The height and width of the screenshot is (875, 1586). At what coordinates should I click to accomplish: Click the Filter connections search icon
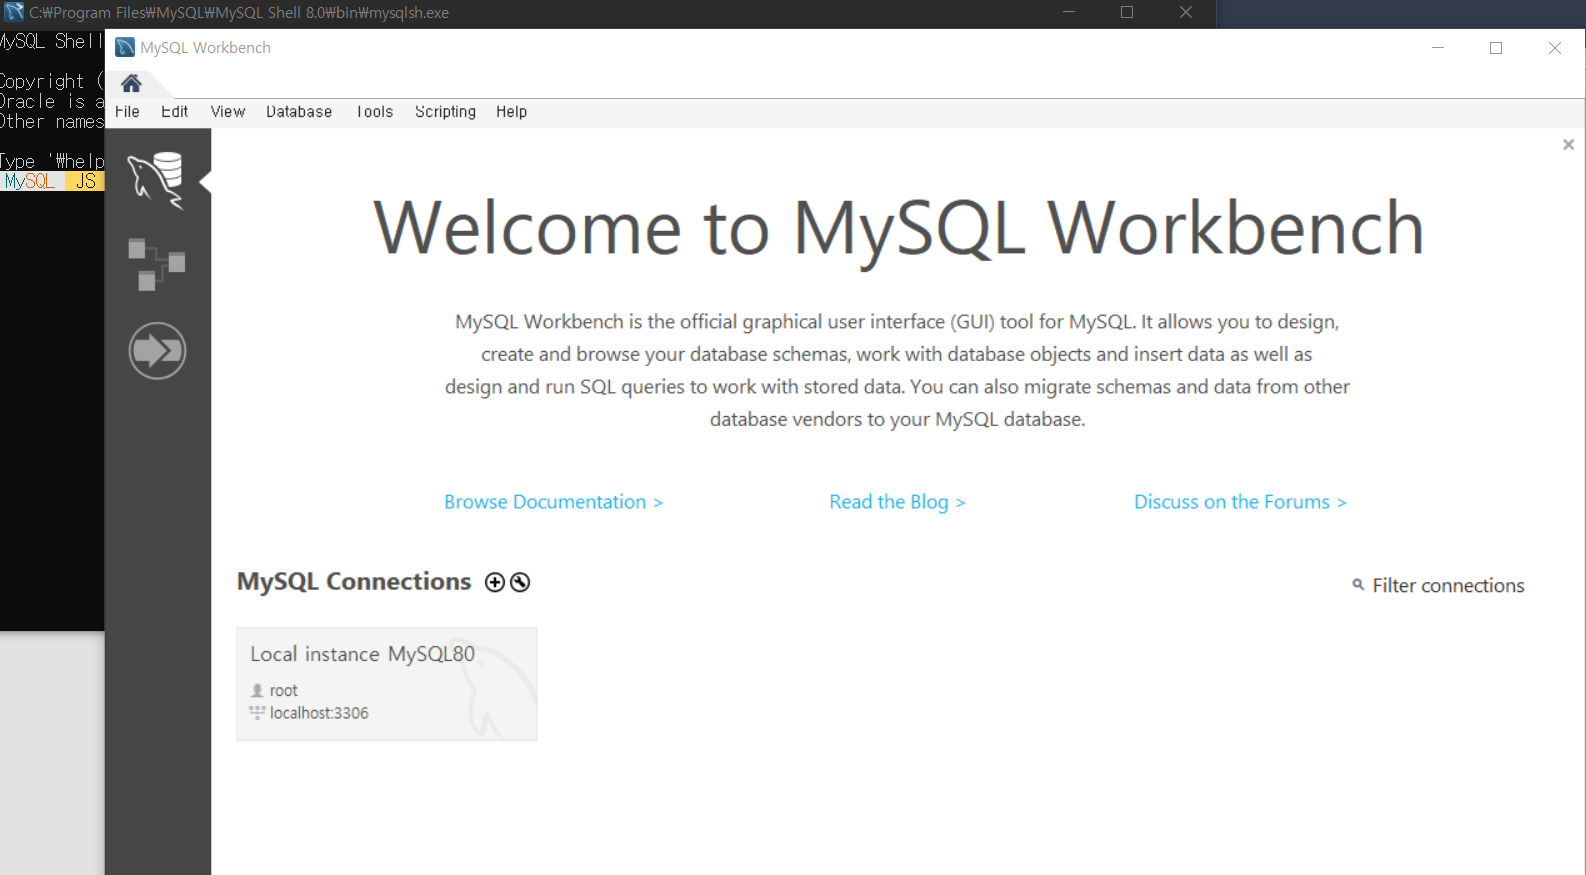pyautogui.click(x=1358, y=585)
